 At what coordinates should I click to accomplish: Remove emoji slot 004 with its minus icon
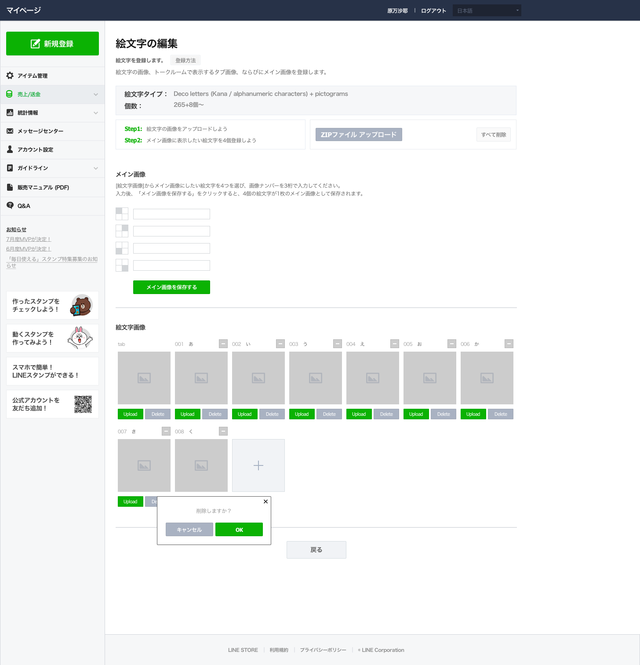[394, 344]
